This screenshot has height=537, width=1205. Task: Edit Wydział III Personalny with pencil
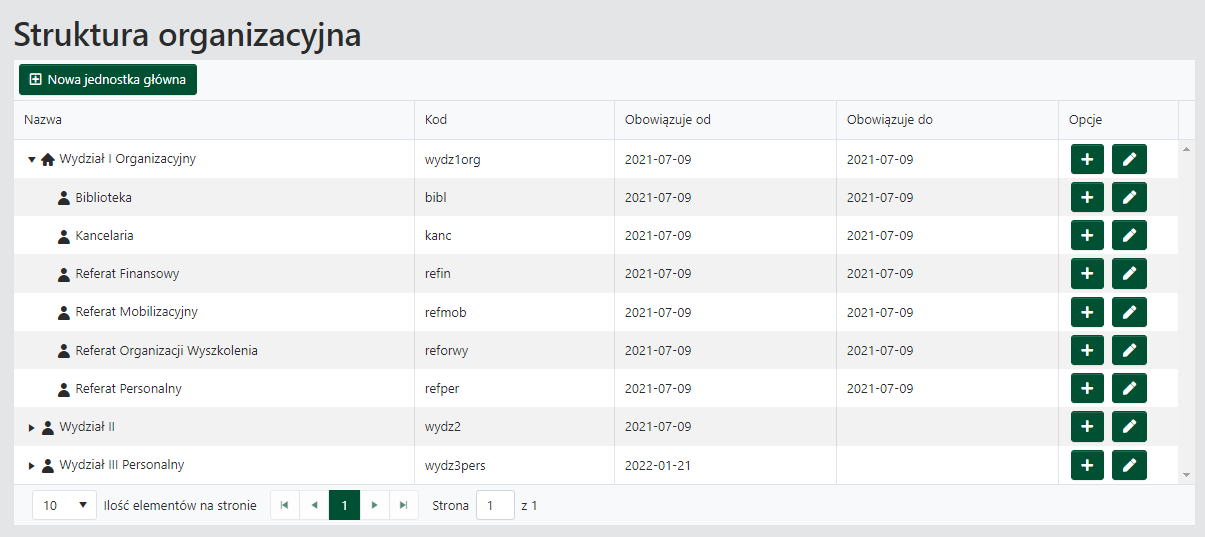tap(1129, 465)
